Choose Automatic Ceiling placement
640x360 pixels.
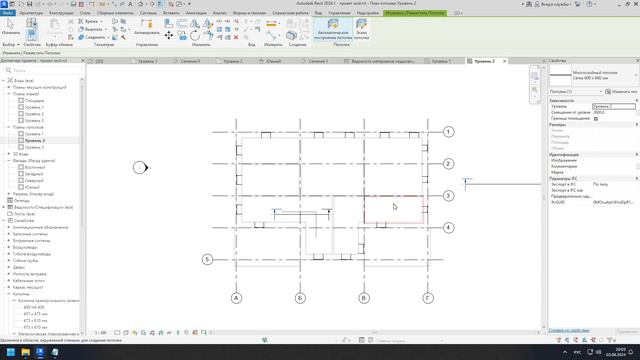click(333, 29)
